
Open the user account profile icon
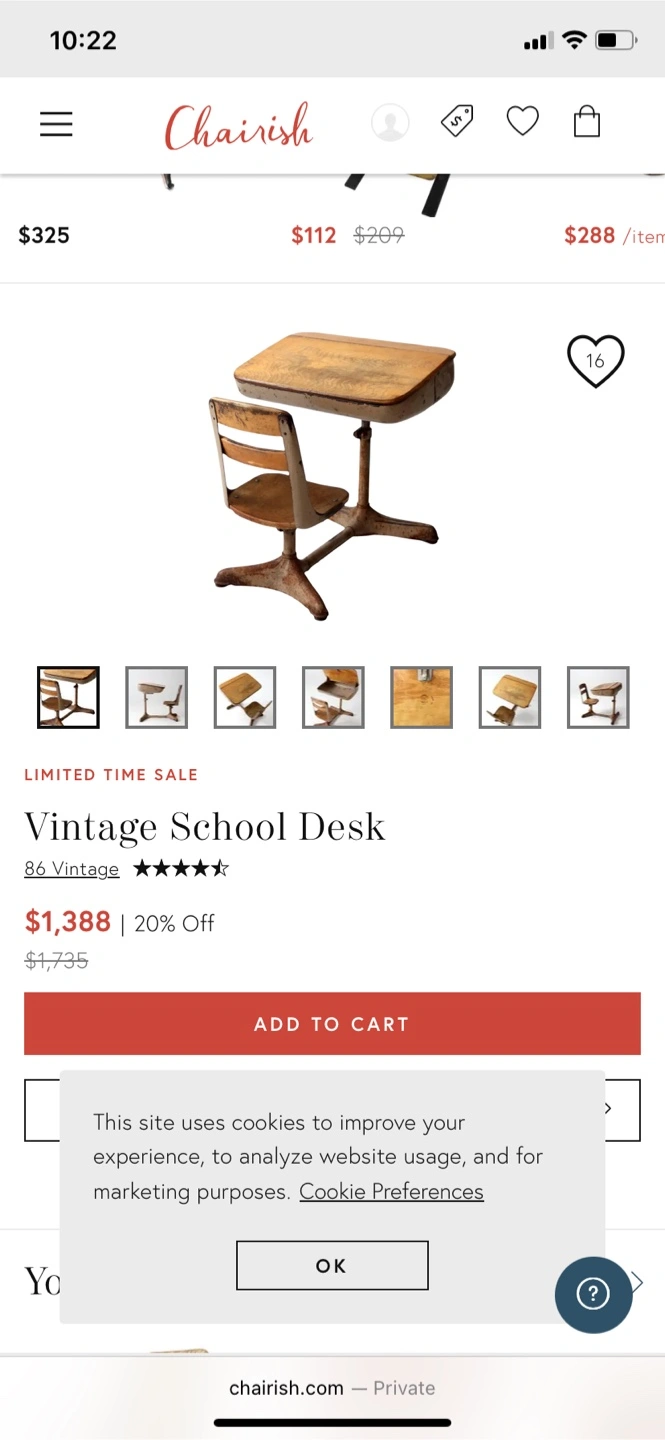point(390,123)
